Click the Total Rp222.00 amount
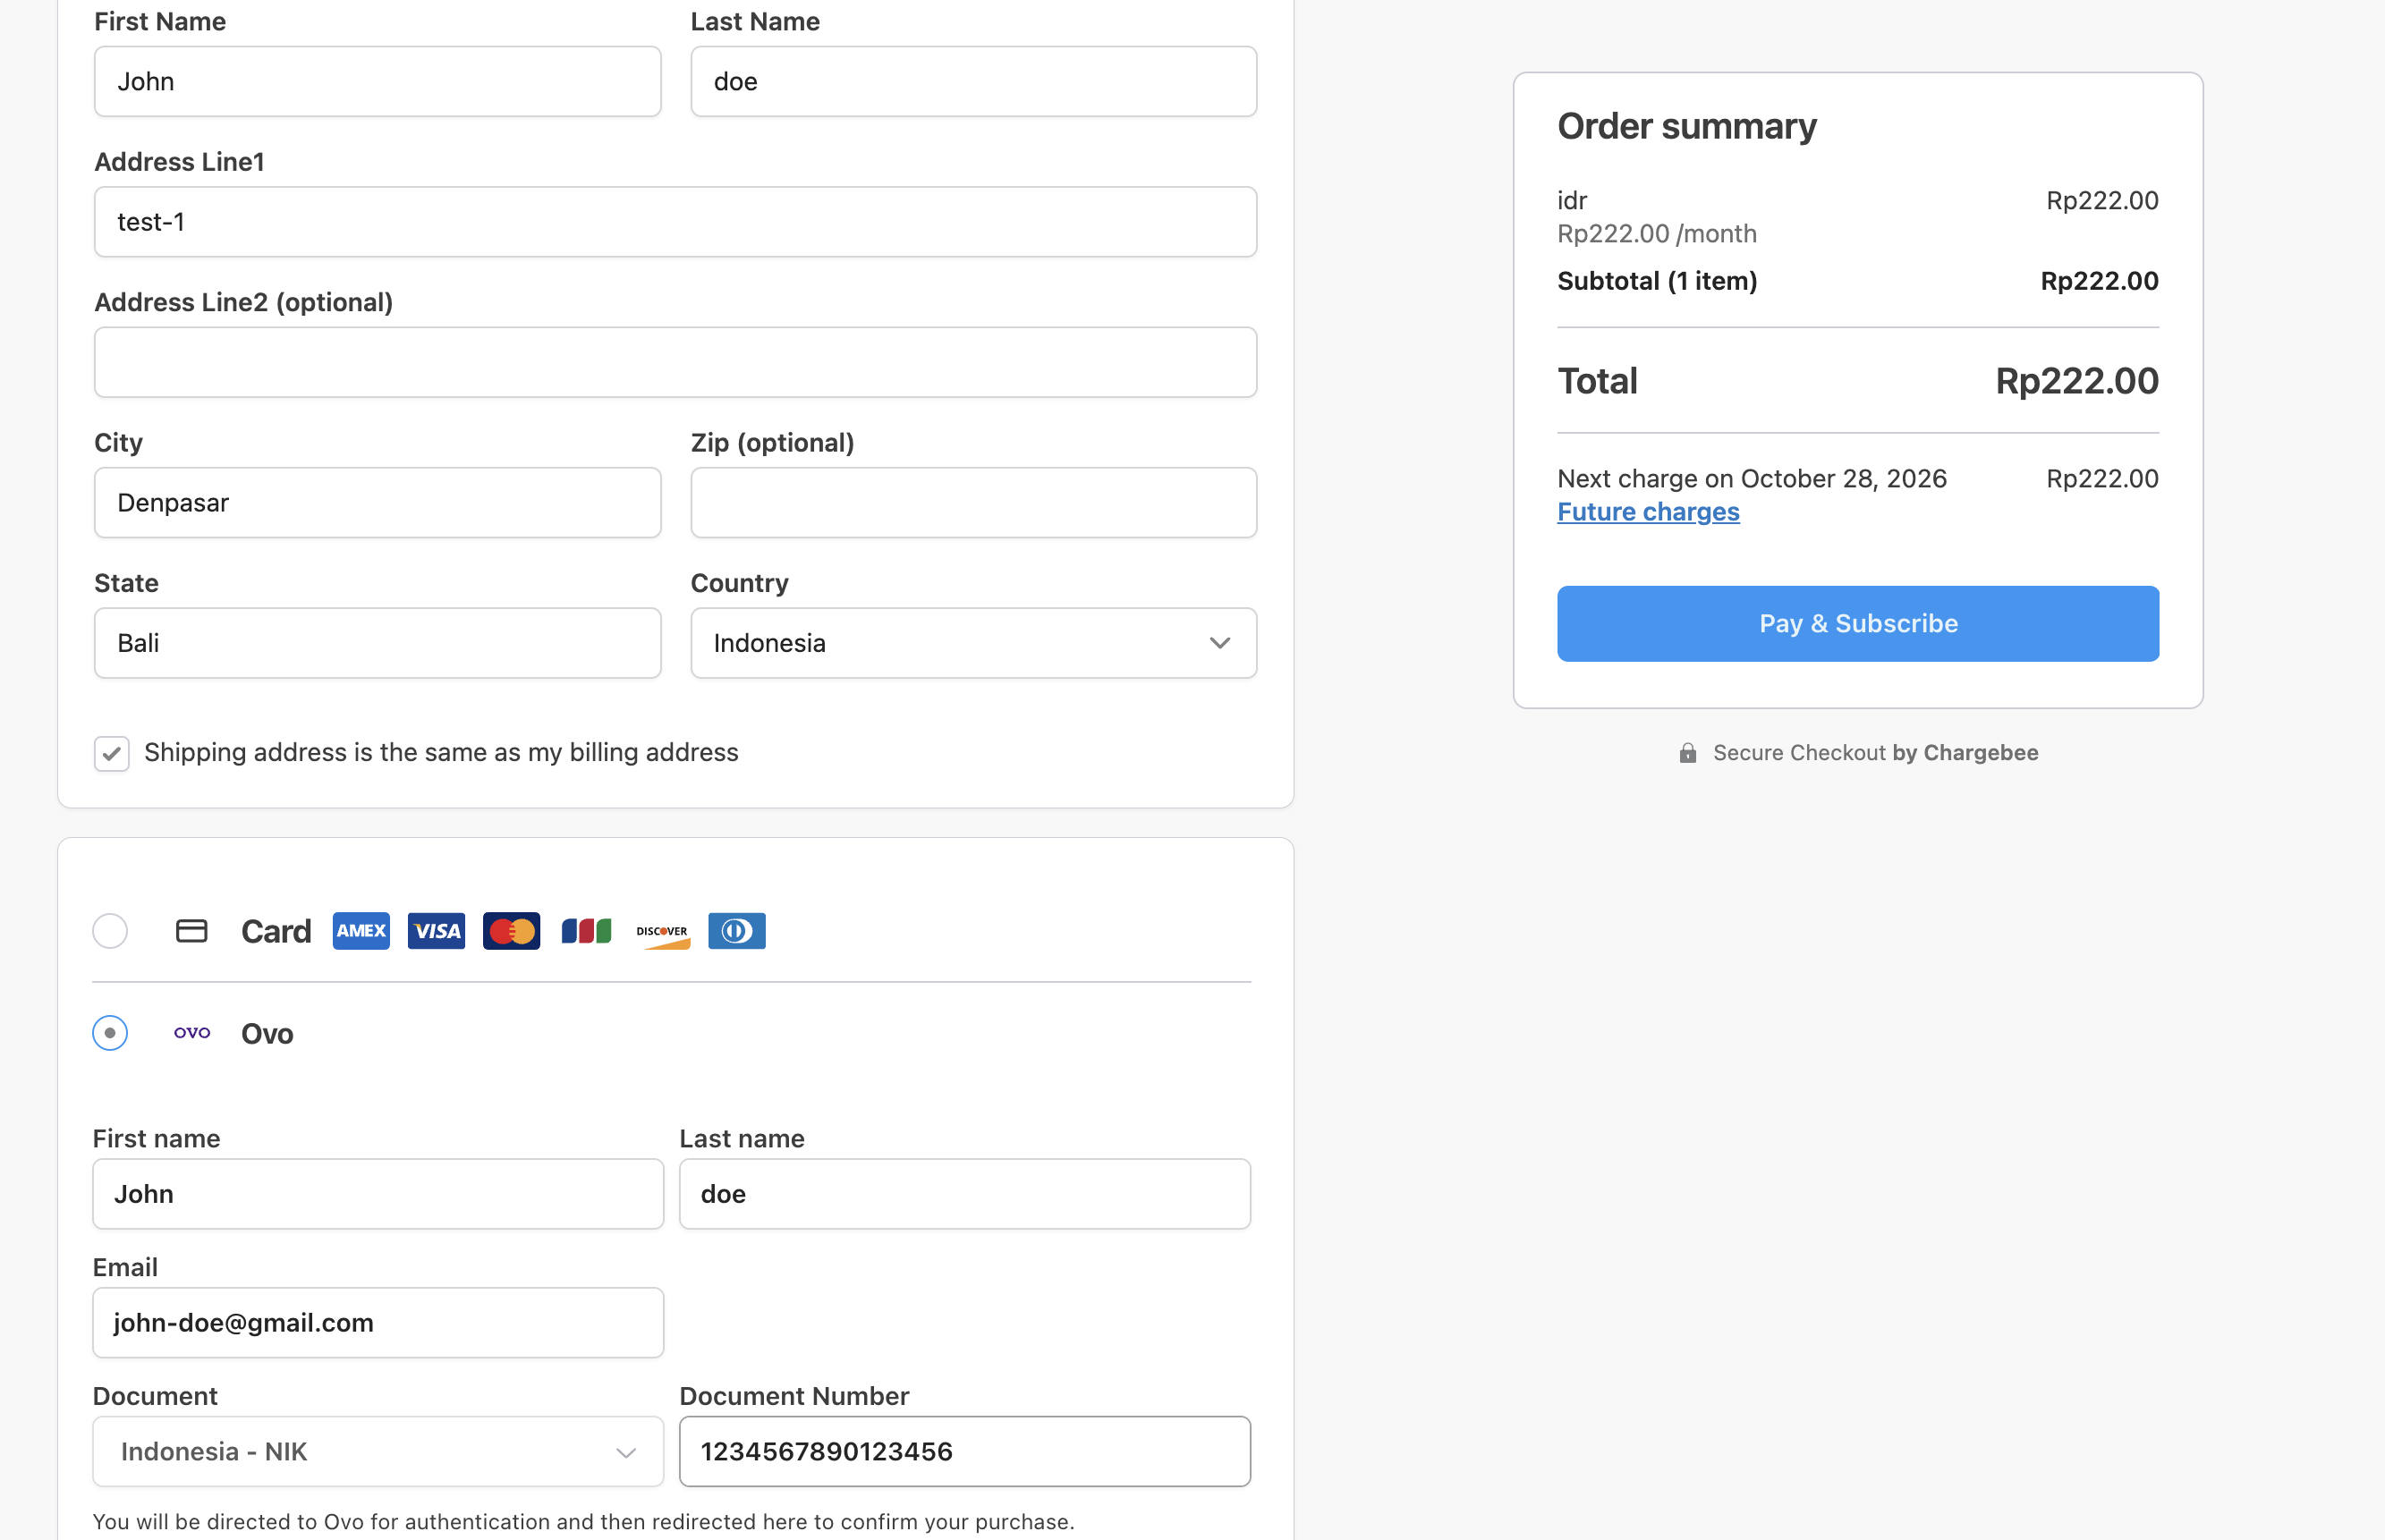Viewport: 2385px width, 1540px height. point(2076,381)
